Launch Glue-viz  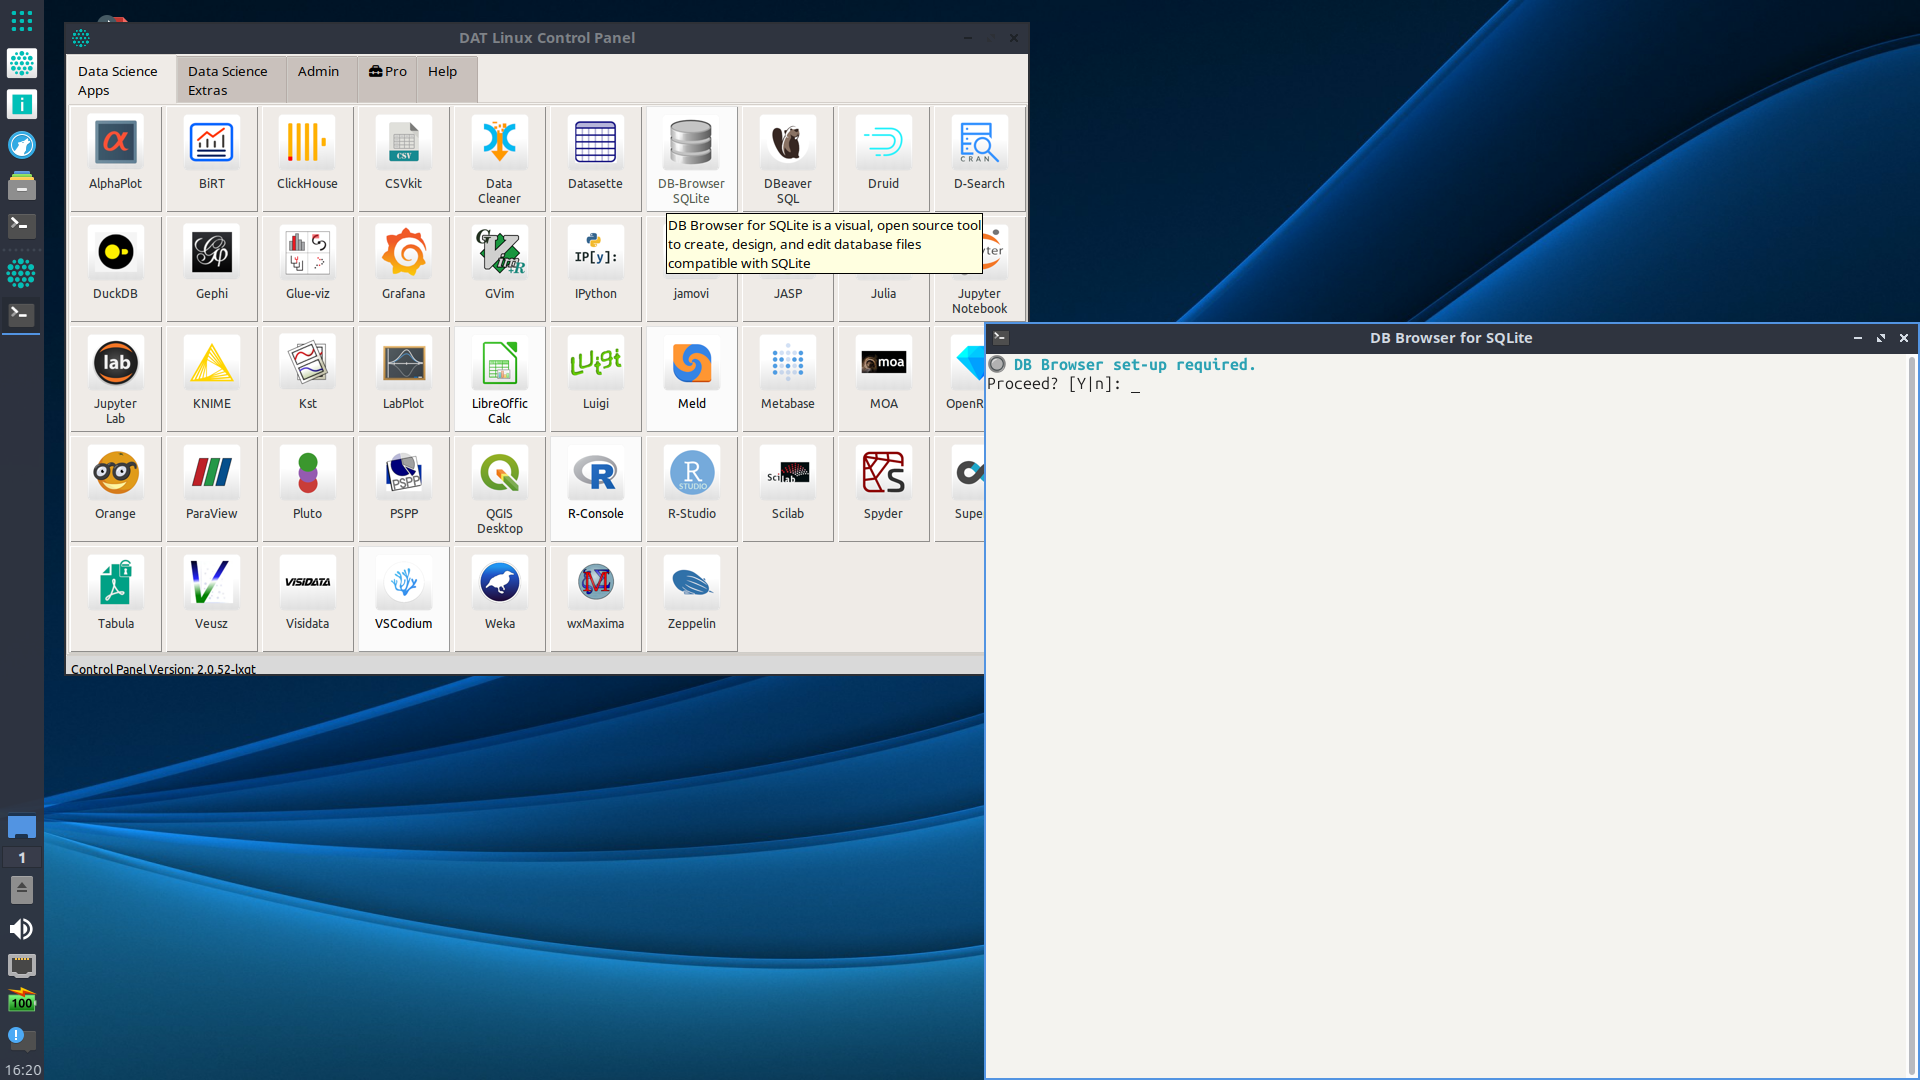pyautogui.click(x=308, y=268)
